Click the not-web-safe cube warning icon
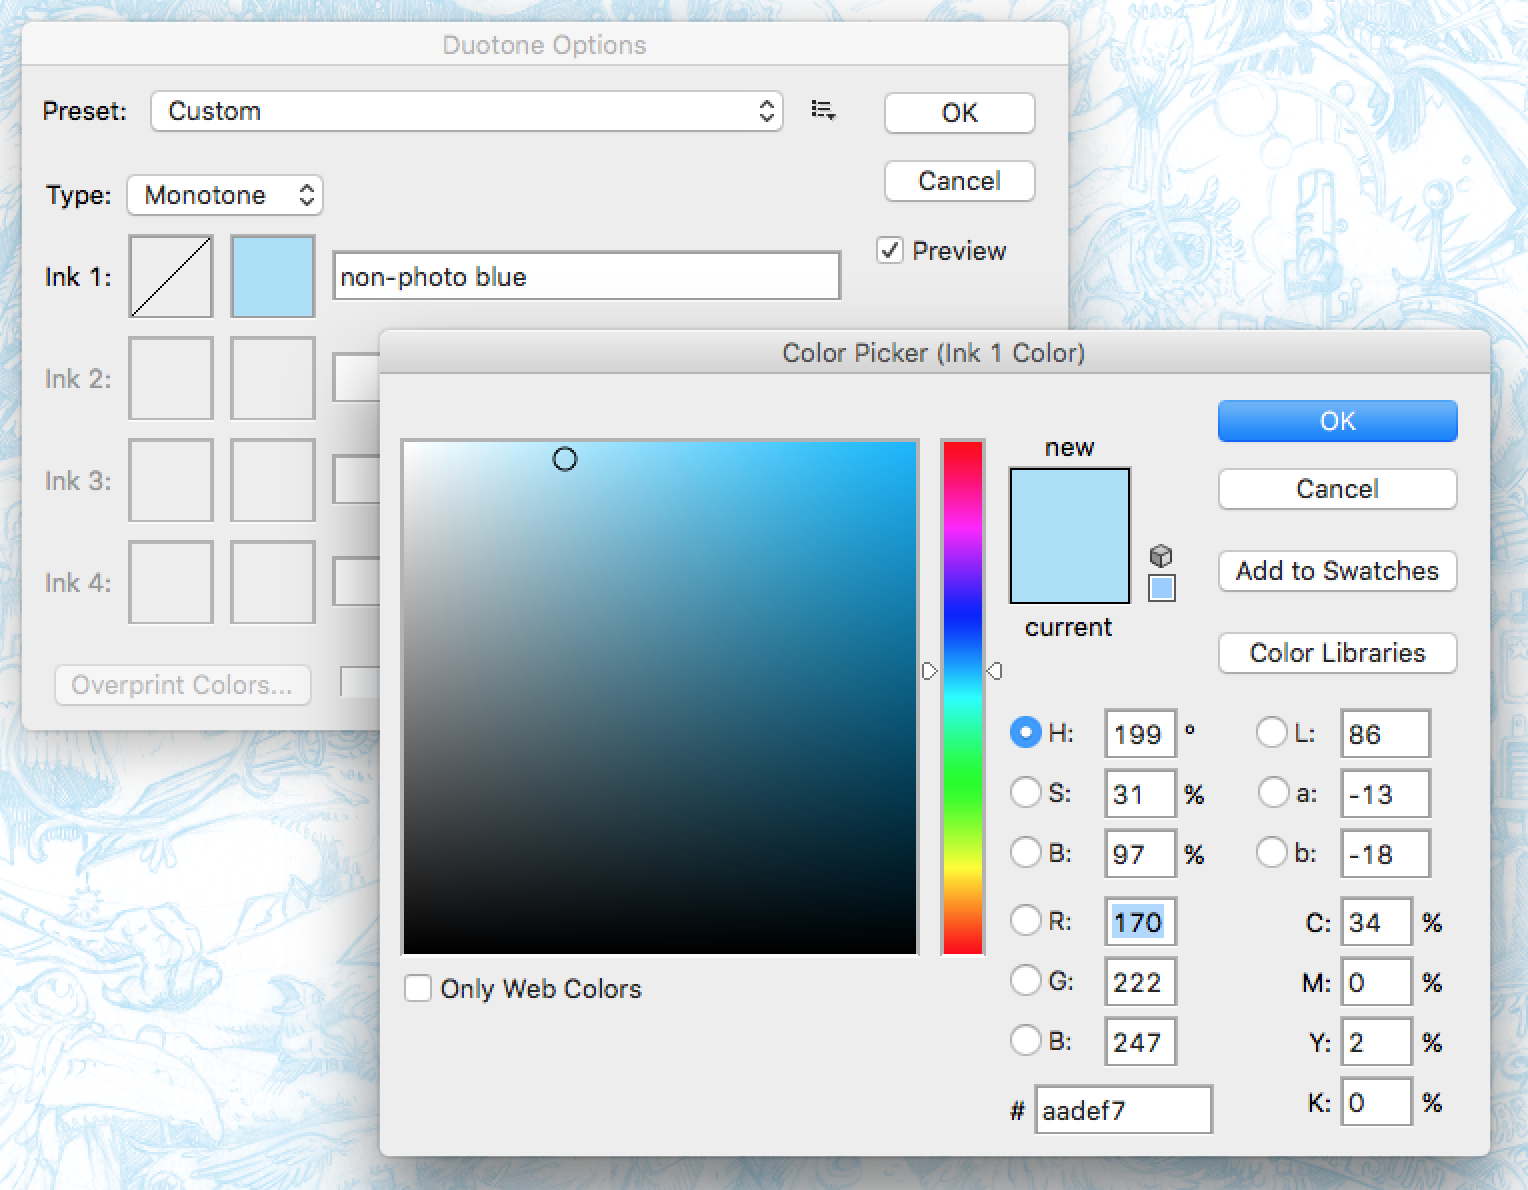Screen dimensions: 1528x1190 (x=1161, y=556)
